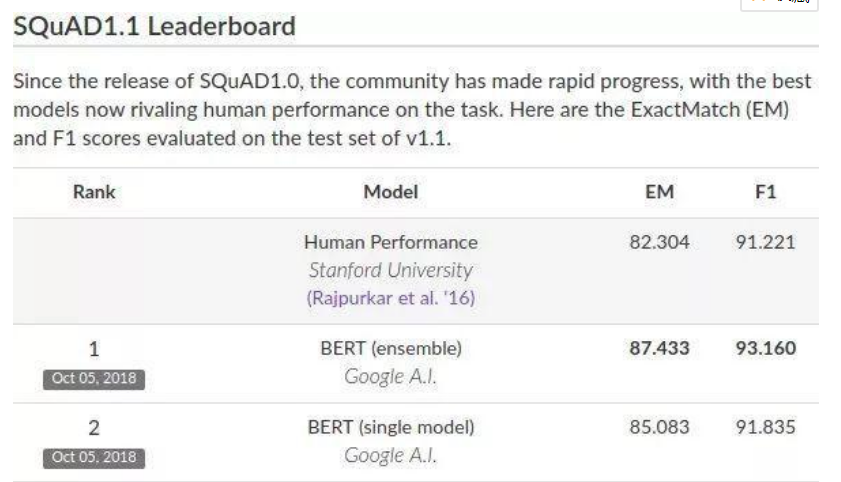Image resolution: width=841 pixels, height=482 pixels.
Task: Select the Model column header
Action: pos(390,192)
